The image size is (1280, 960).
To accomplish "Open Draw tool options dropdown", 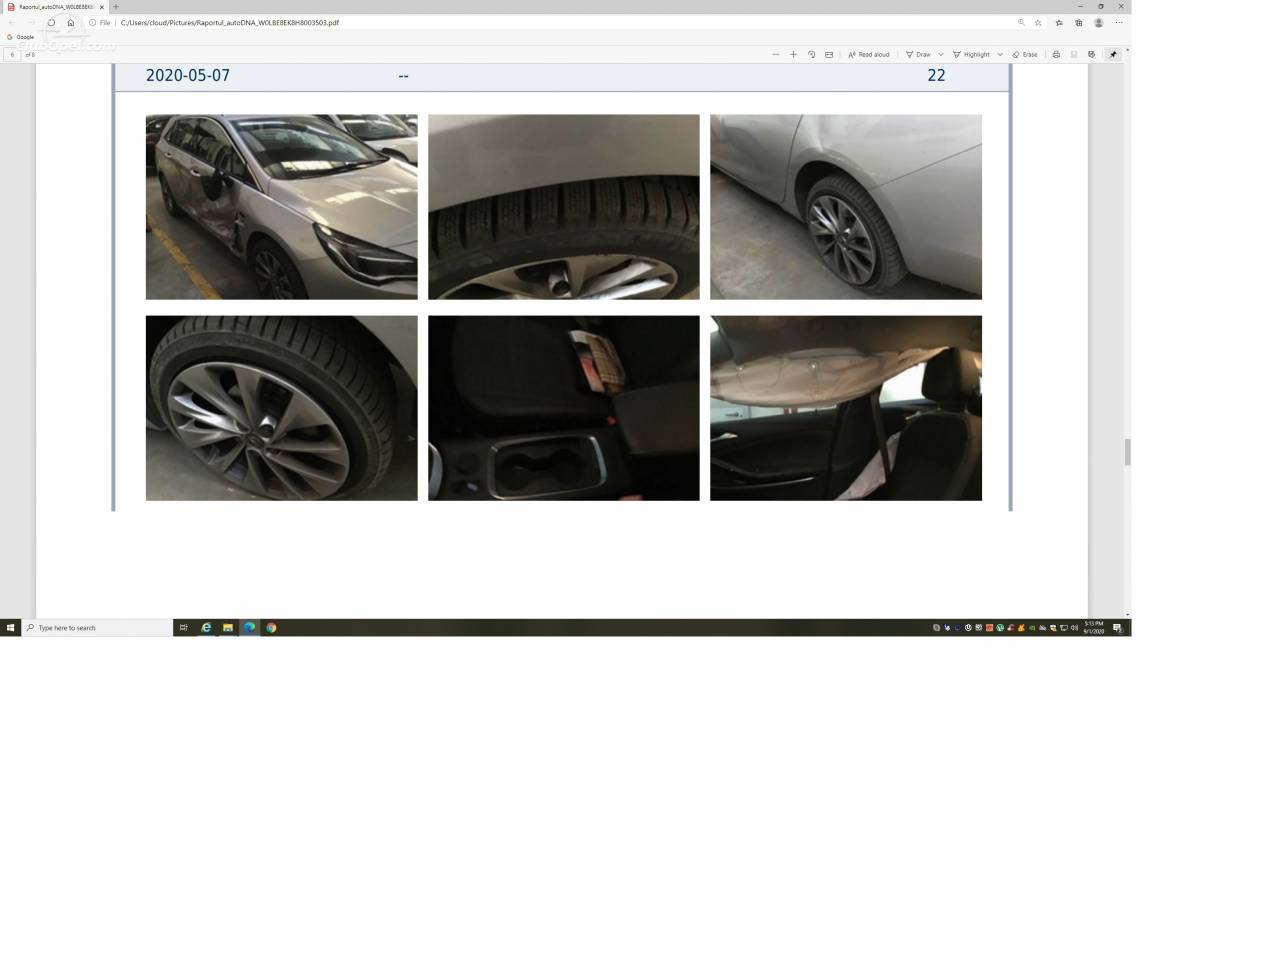I will (941, 54).
